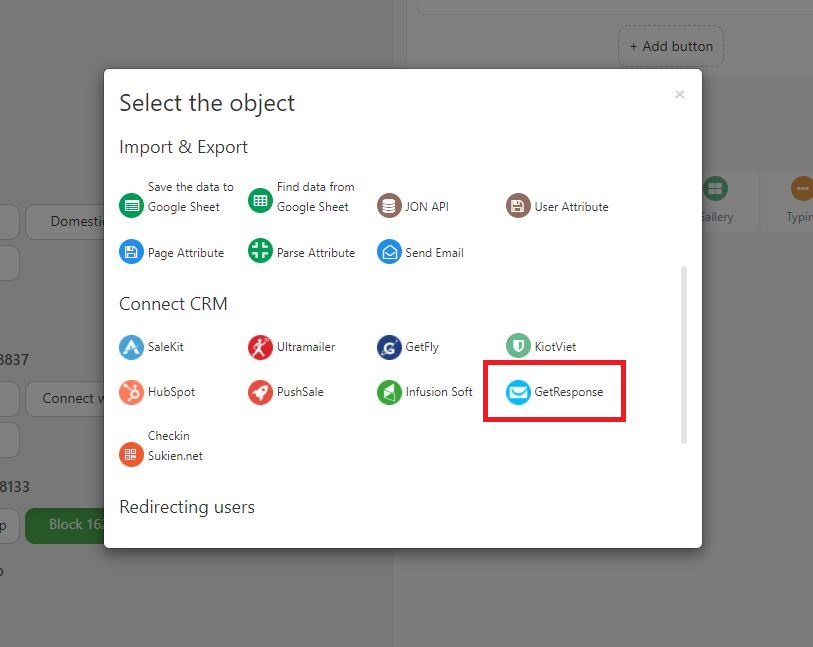
Task: Click the Find data from Google Sheet label
Action: coord(315,196)
